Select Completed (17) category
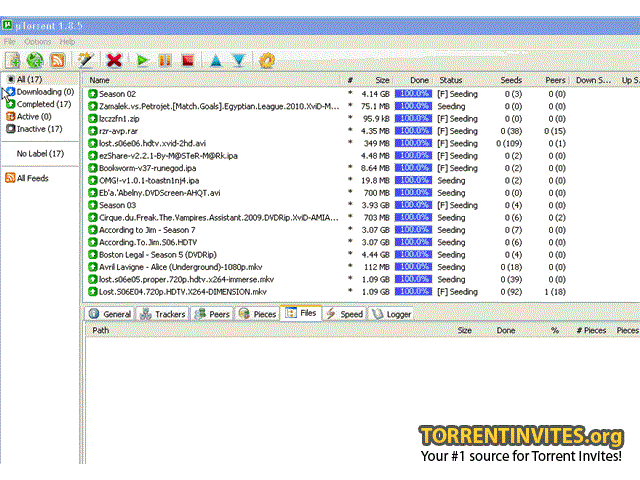Viewport: 640px width, 480px height. pos(39,104)
